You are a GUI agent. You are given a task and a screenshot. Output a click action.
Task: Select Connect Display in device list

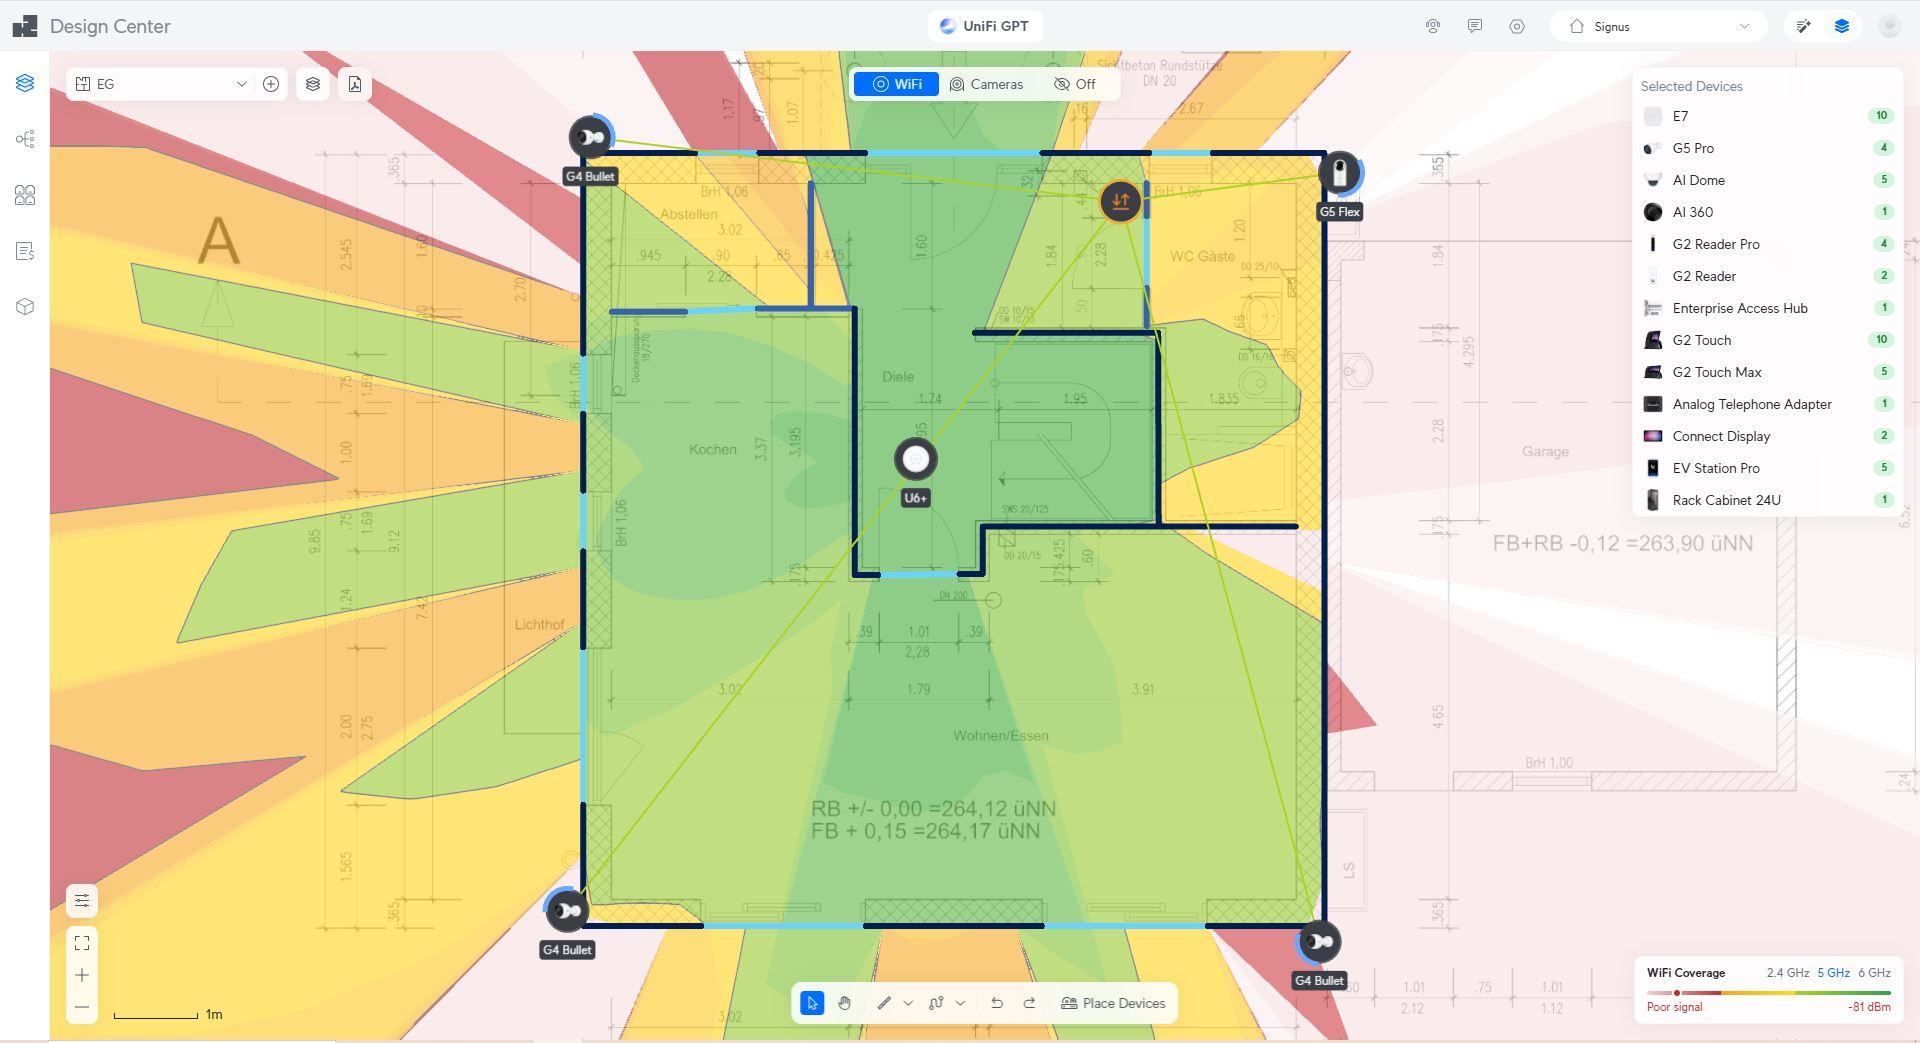[x=1768, y=436]
